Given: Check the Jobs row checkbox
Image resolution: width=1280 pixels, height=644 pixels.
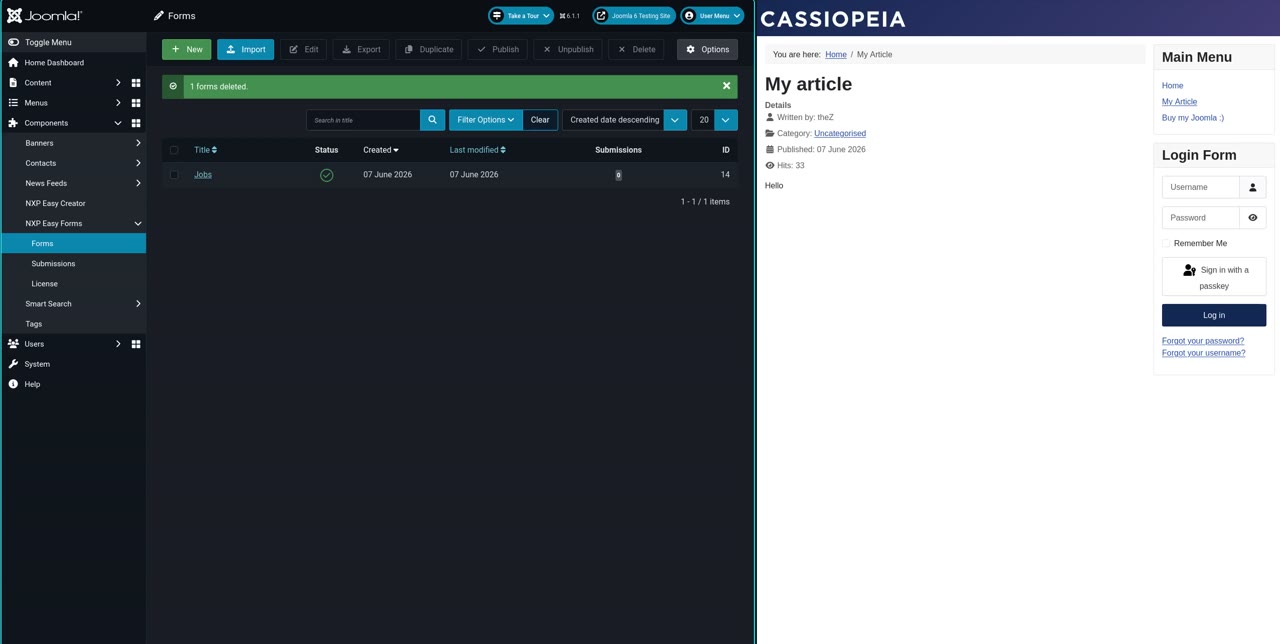Looking at the screenshot, I should 174,175.
